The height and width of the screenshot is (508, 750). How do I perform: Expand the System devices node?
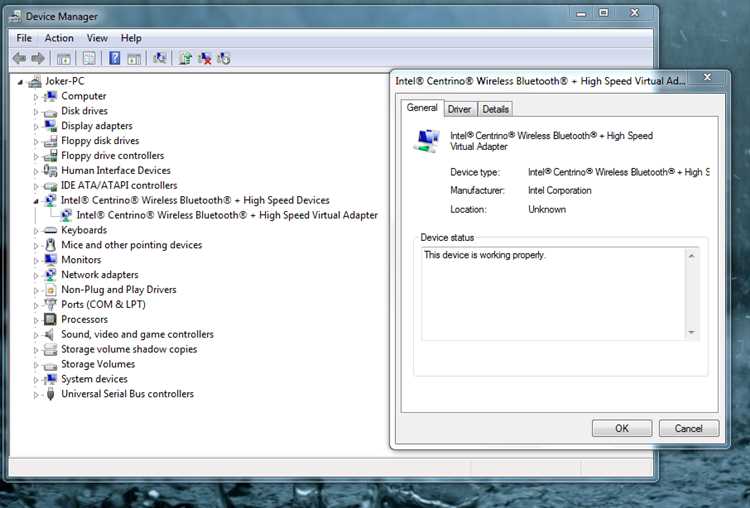point(36,380)
